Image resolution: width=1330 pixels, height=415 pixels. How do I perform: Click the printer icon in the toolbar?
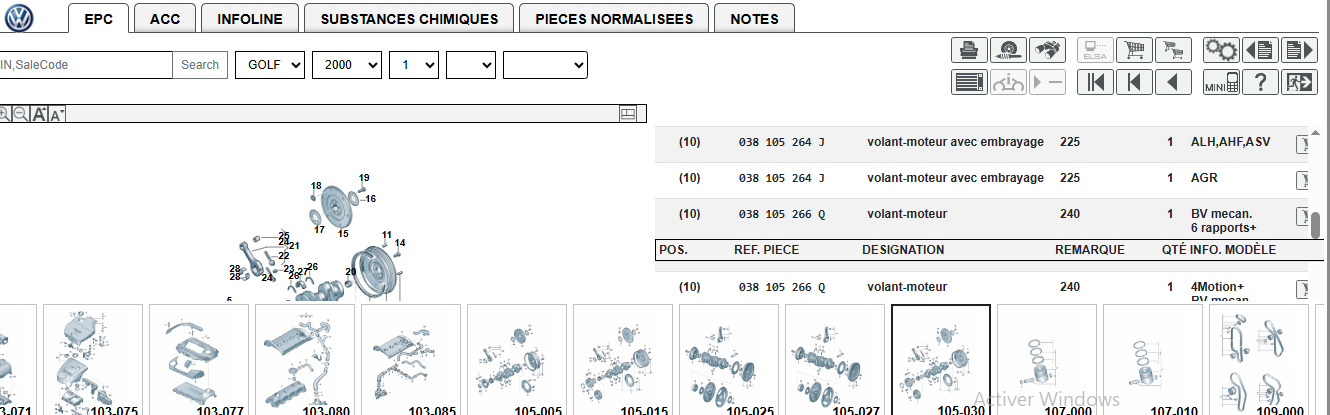click(x=969, y=49)
